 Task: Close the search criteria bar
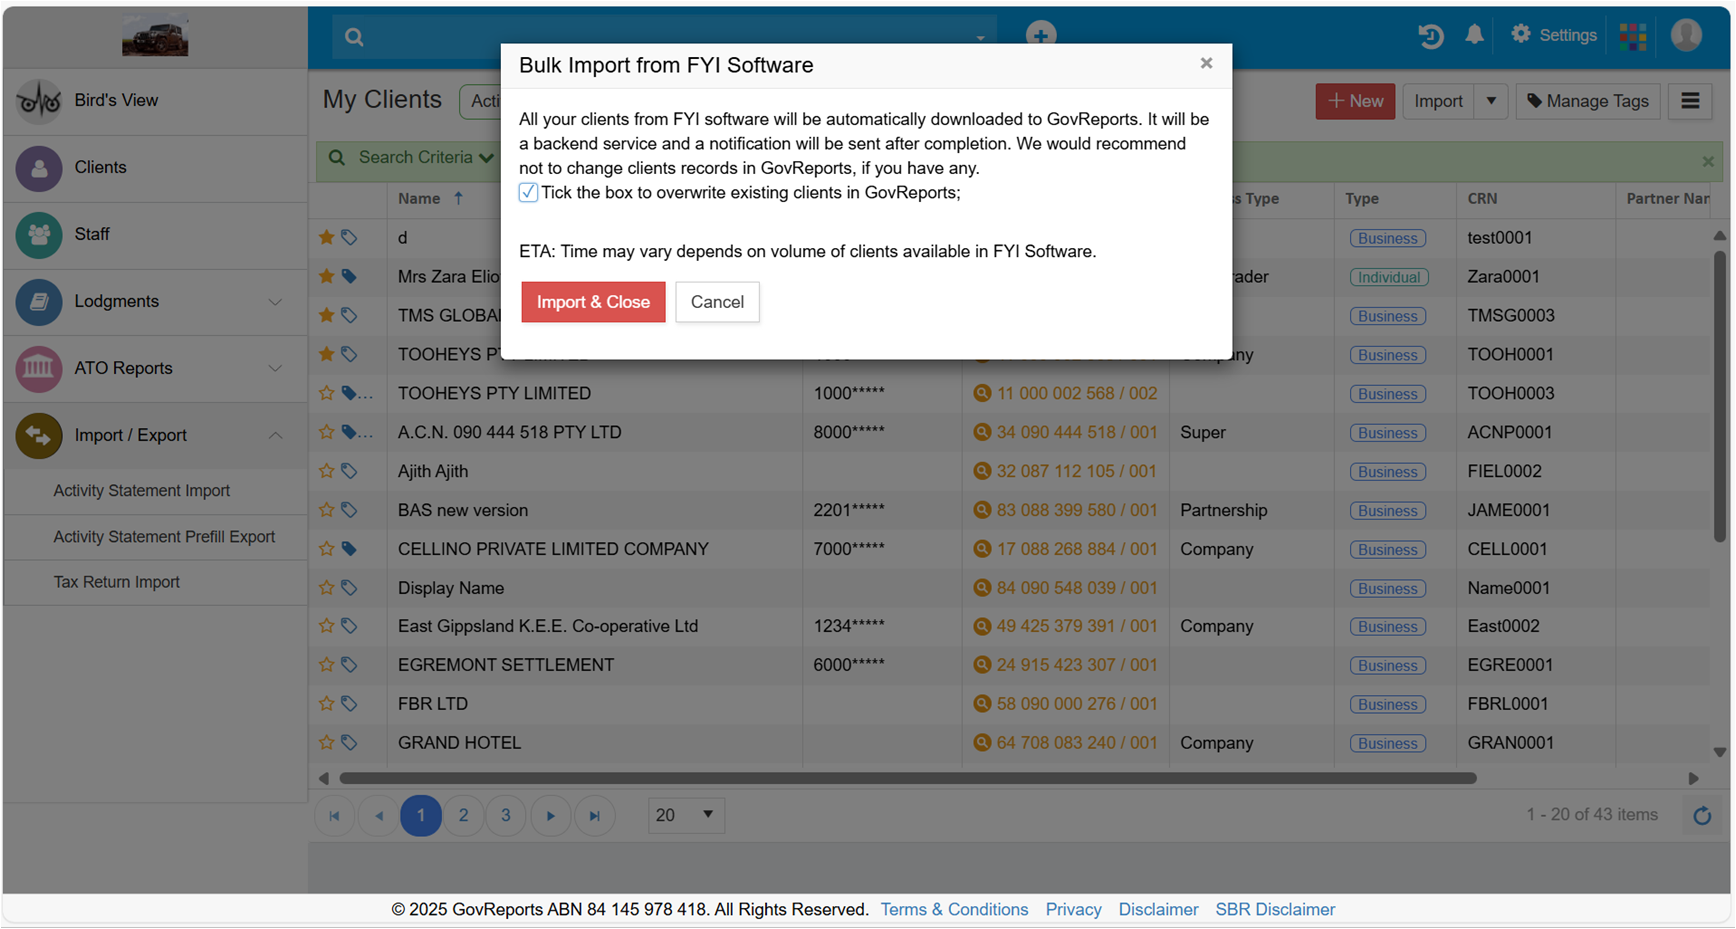[x=1708, y=161]
